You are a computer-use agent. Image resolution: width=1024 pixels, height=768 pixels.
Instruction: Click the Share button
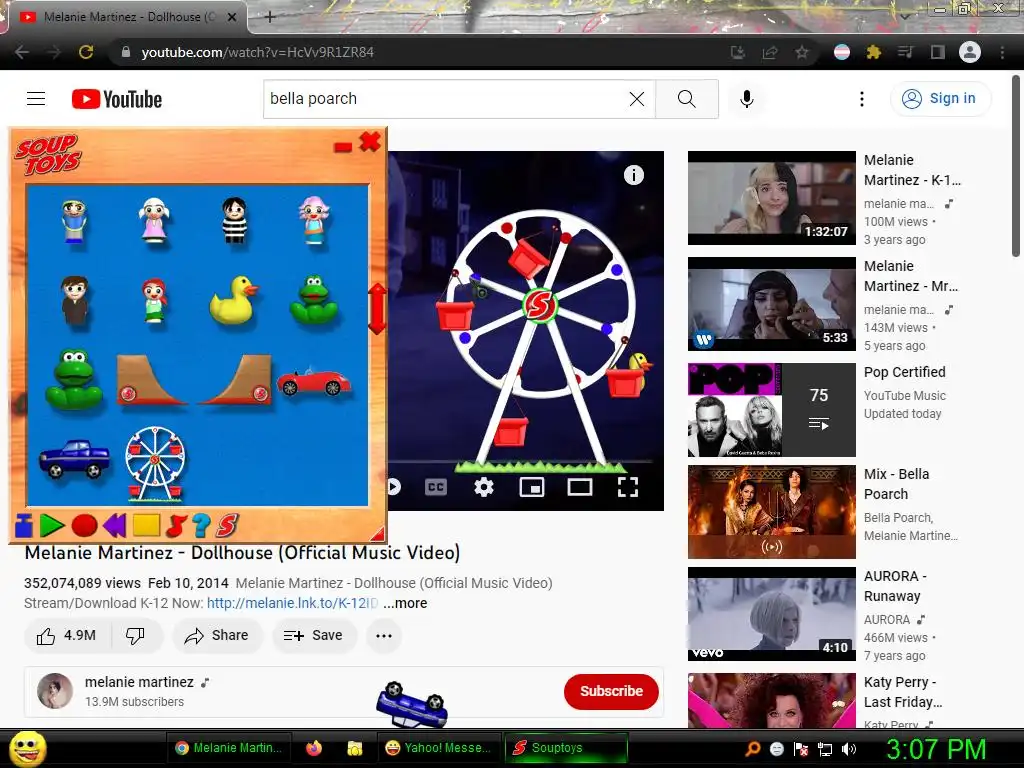point(217,635)
